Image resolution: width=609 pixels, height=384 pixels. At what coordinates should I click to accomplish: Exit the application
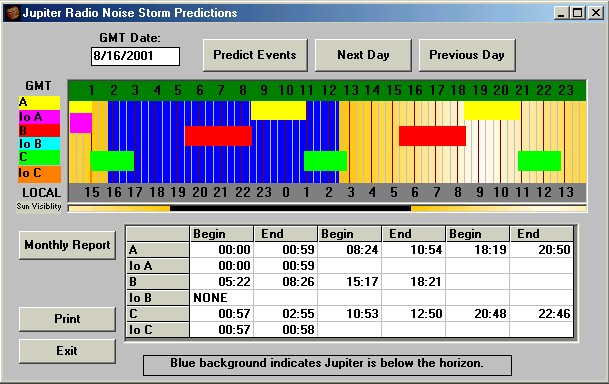pos(67,351)
